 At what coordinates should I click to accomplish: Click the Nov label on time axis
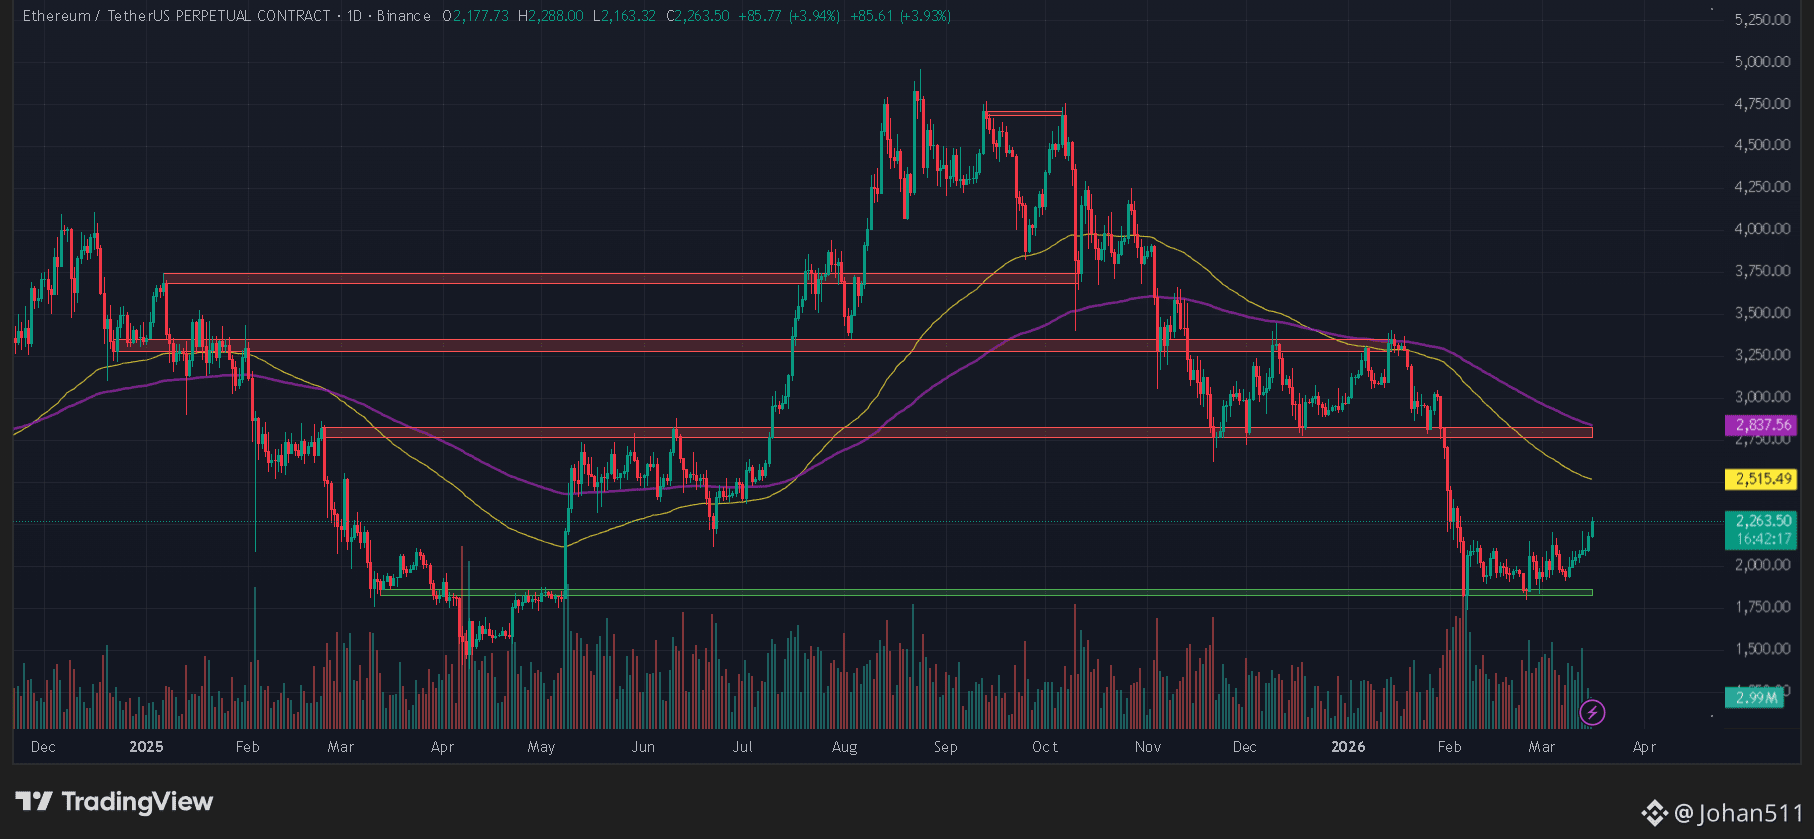click(1148, 747)
